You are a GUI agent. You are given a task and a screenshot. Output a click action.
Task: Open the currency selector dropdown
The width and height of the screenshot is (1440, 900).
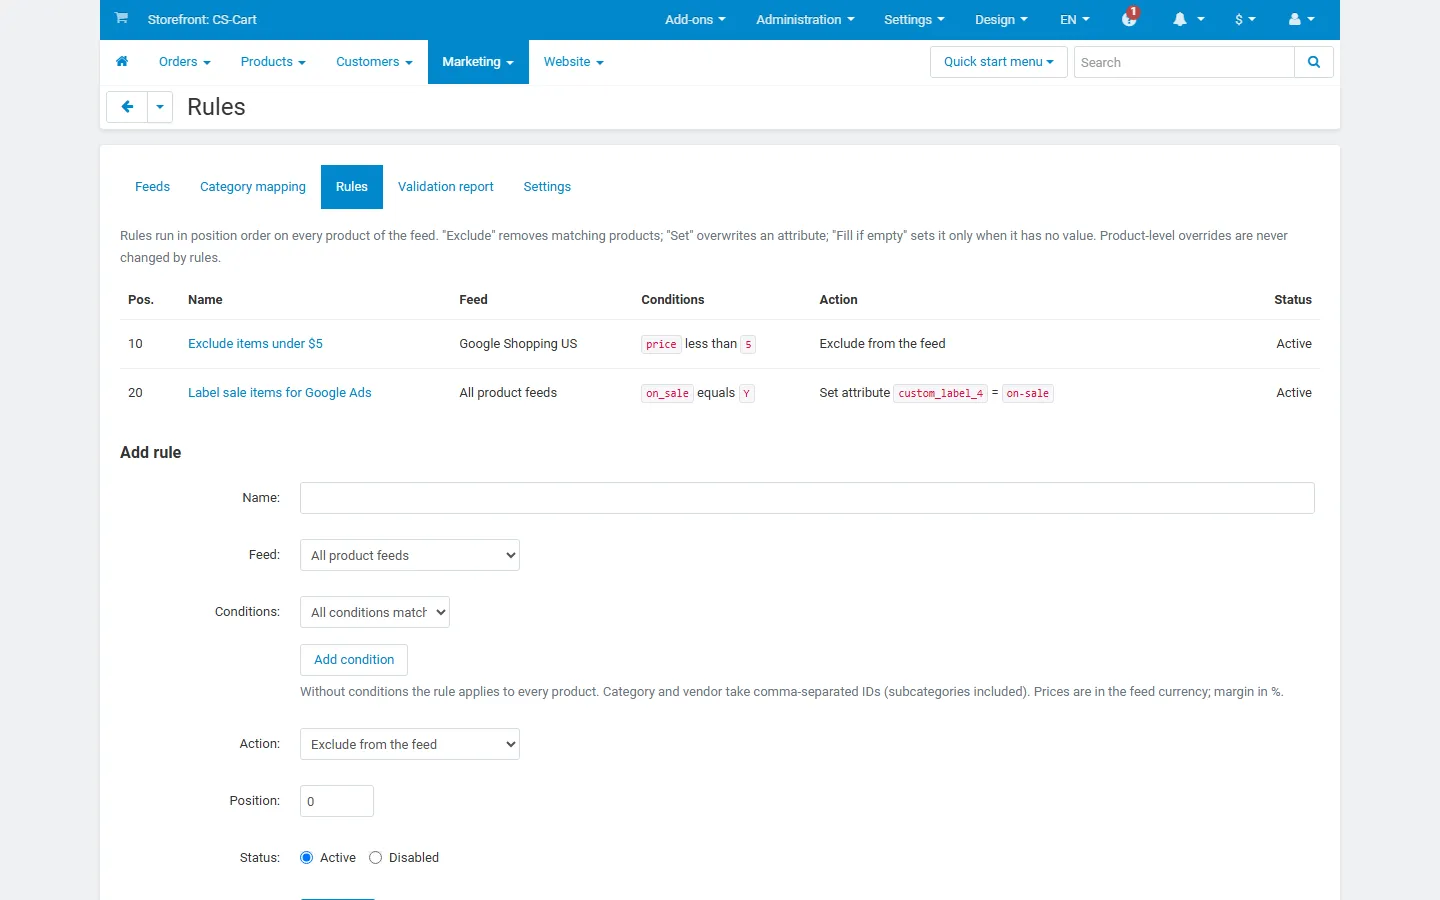[x=1245, y=19]
